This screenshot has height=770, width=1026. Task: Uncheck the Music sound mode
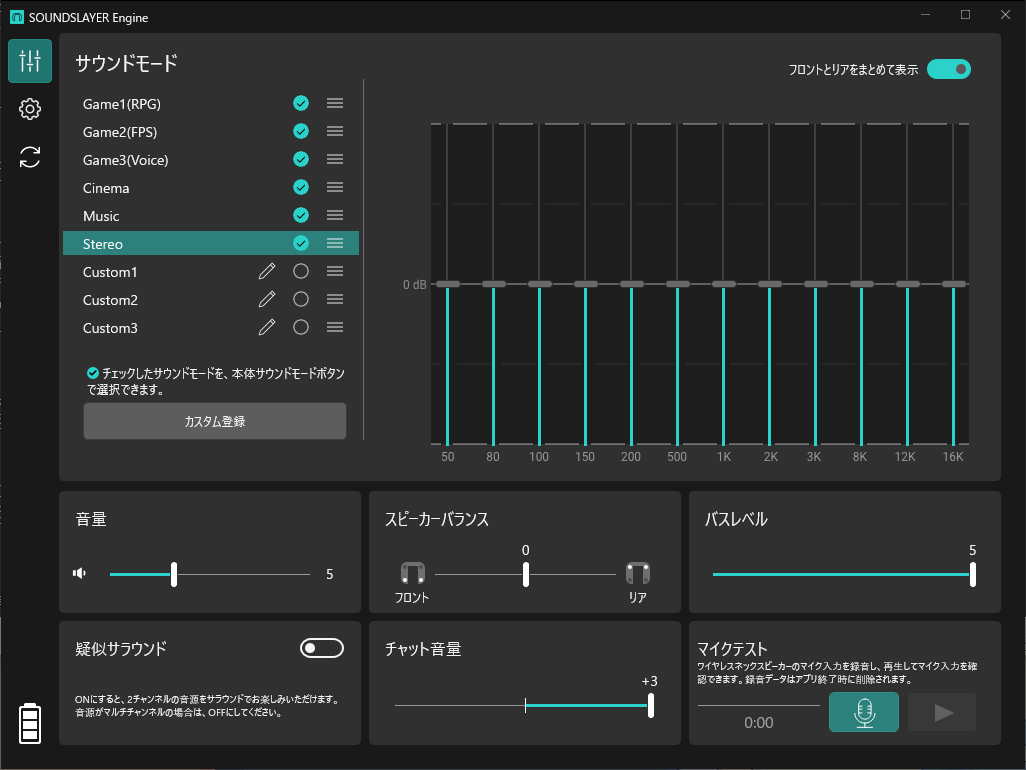301,215
